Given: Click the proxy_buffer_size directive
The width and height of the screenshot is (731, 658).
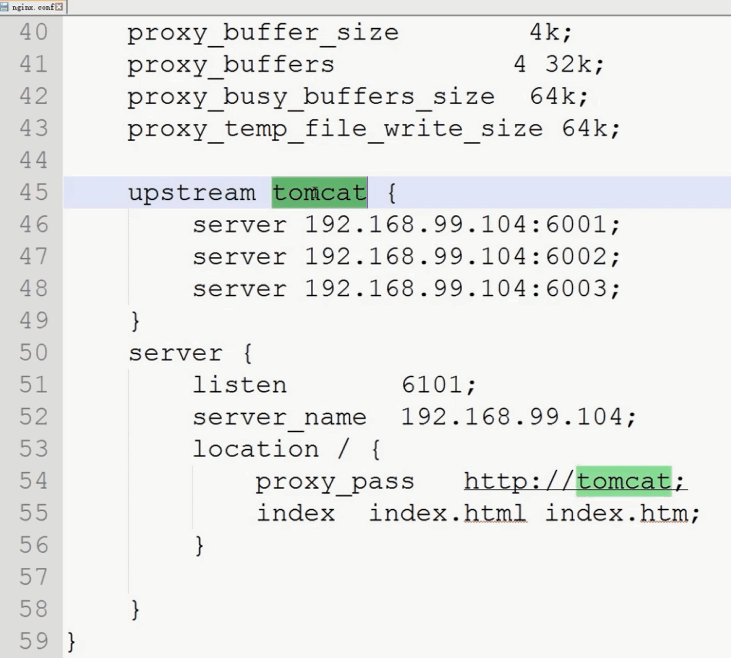Looking at the screenshot, I should pyautogui.click(x=263, y=33).
